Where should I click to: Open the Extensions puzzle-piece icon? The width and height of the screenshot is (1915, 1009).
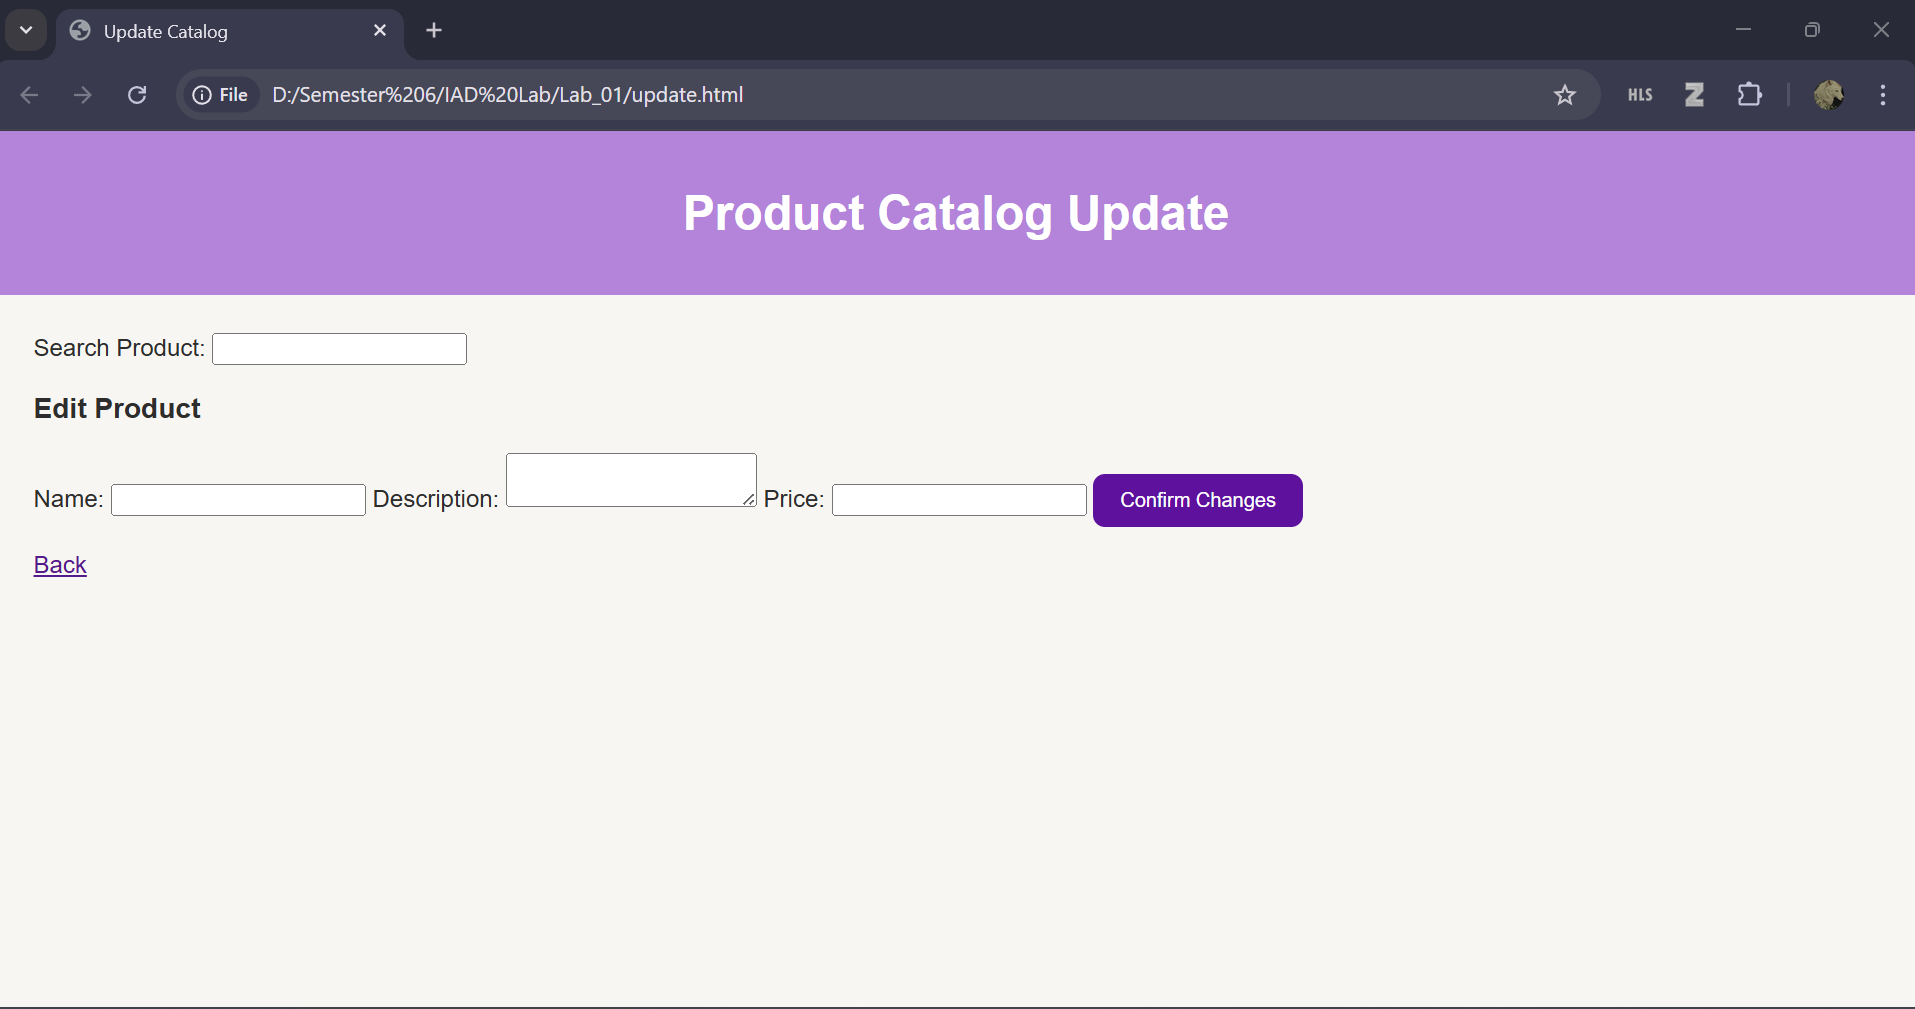[x=1750, y=95]
